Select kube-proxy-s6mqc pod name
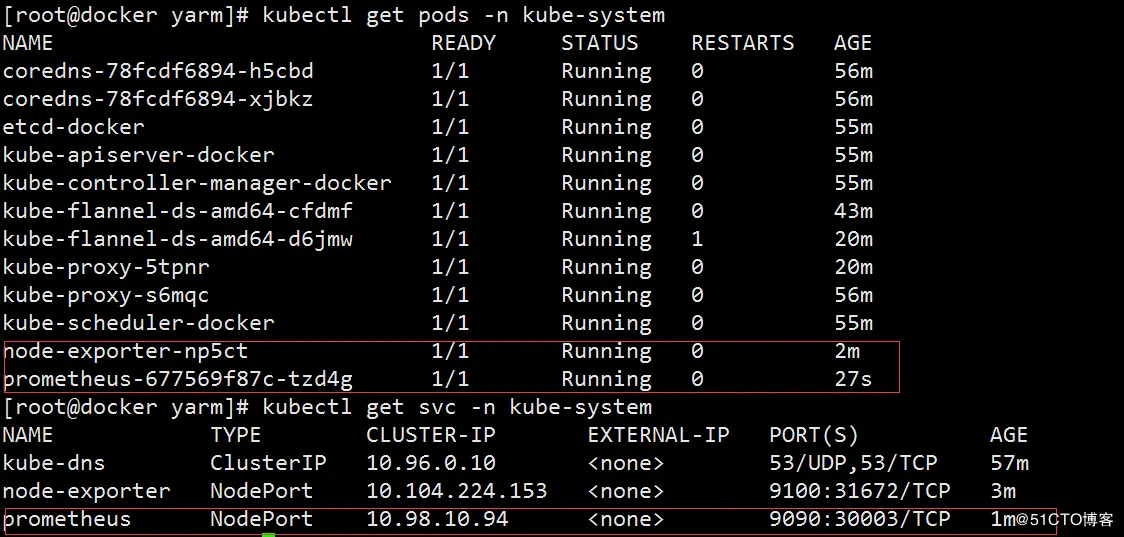Image resolution: width=1124 pixels, height=537 pixels. [x=106, y=295]
